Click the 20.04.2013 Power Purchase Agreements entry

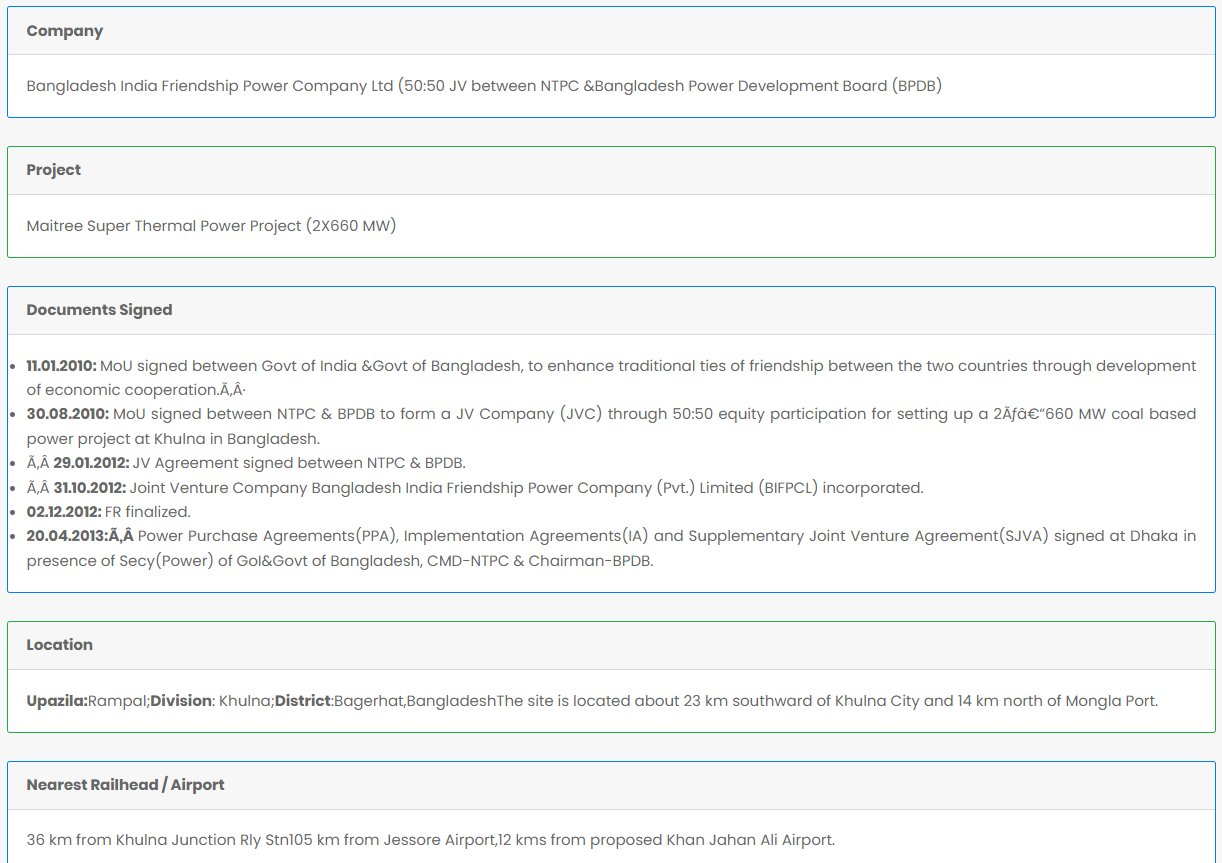(611, 549)
